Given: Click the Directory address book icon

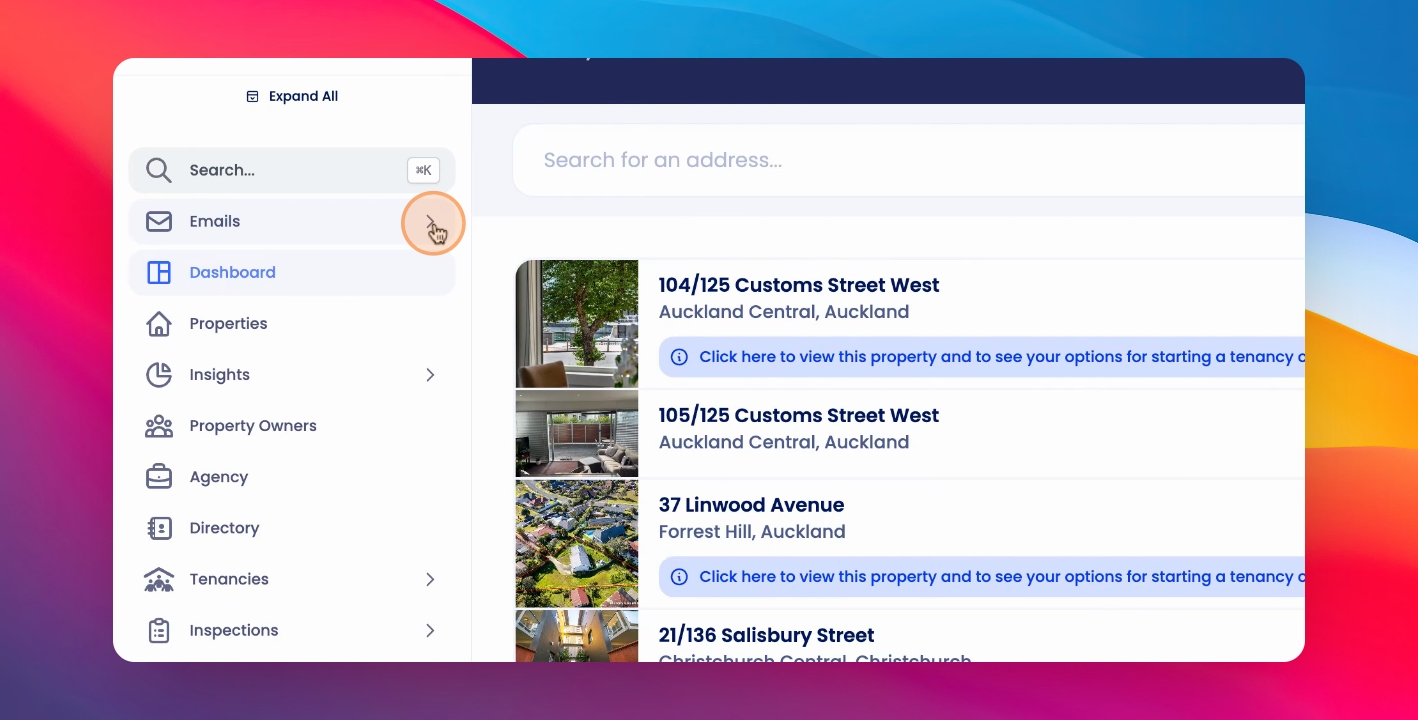Looking at the screenshot, I should (x=159, y=528).
